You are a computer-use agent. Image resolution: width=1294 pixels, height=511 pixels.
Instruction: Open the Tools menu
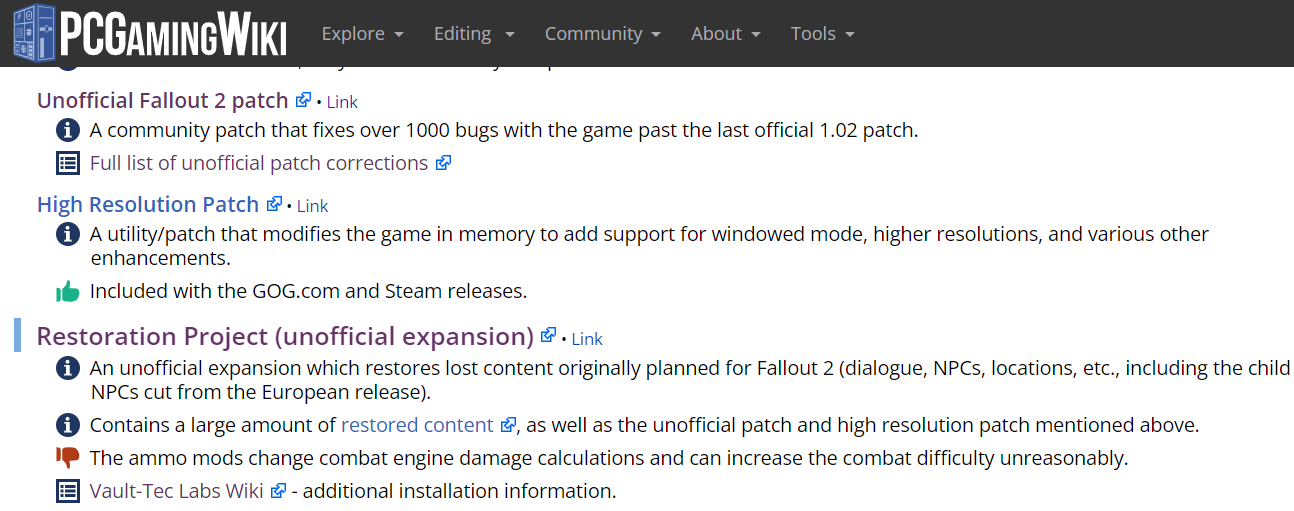822,33
